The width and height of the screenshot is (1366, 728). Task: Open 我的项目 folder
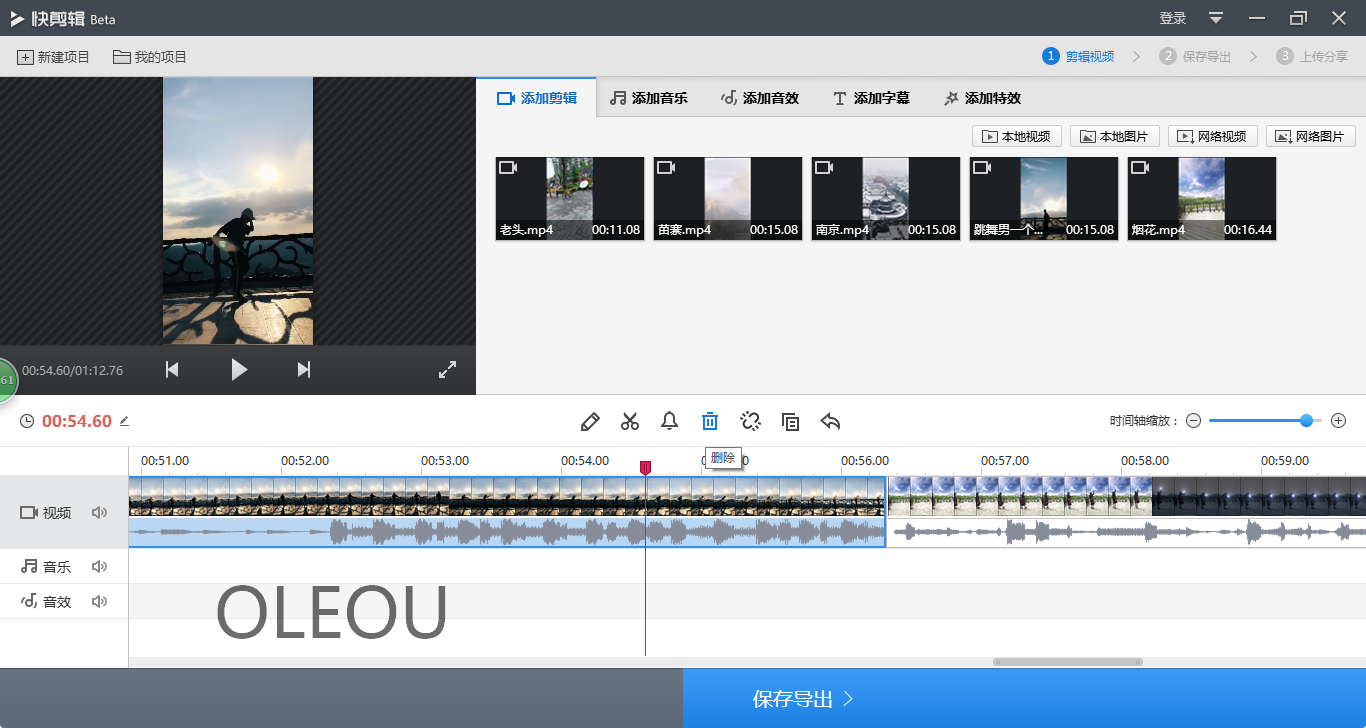150,57
